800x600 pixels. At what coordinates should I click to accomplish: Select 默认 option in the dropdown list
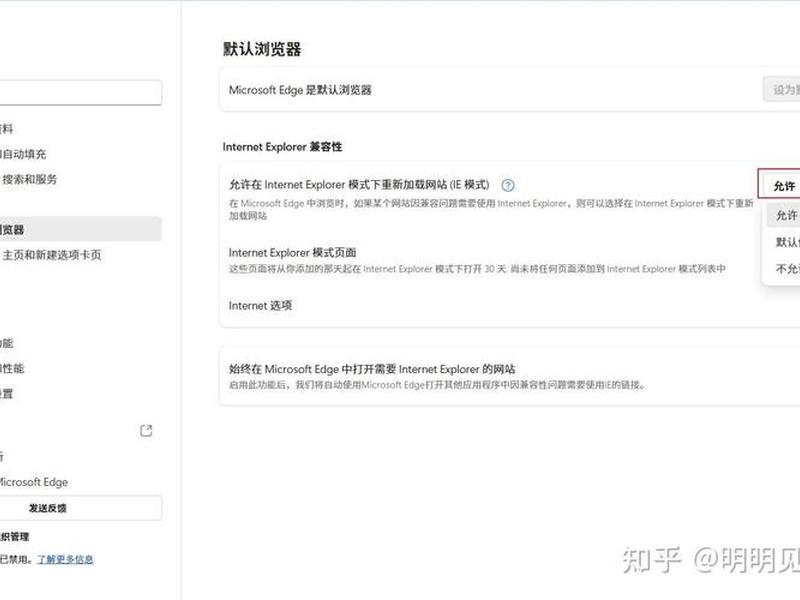point(783,242)
